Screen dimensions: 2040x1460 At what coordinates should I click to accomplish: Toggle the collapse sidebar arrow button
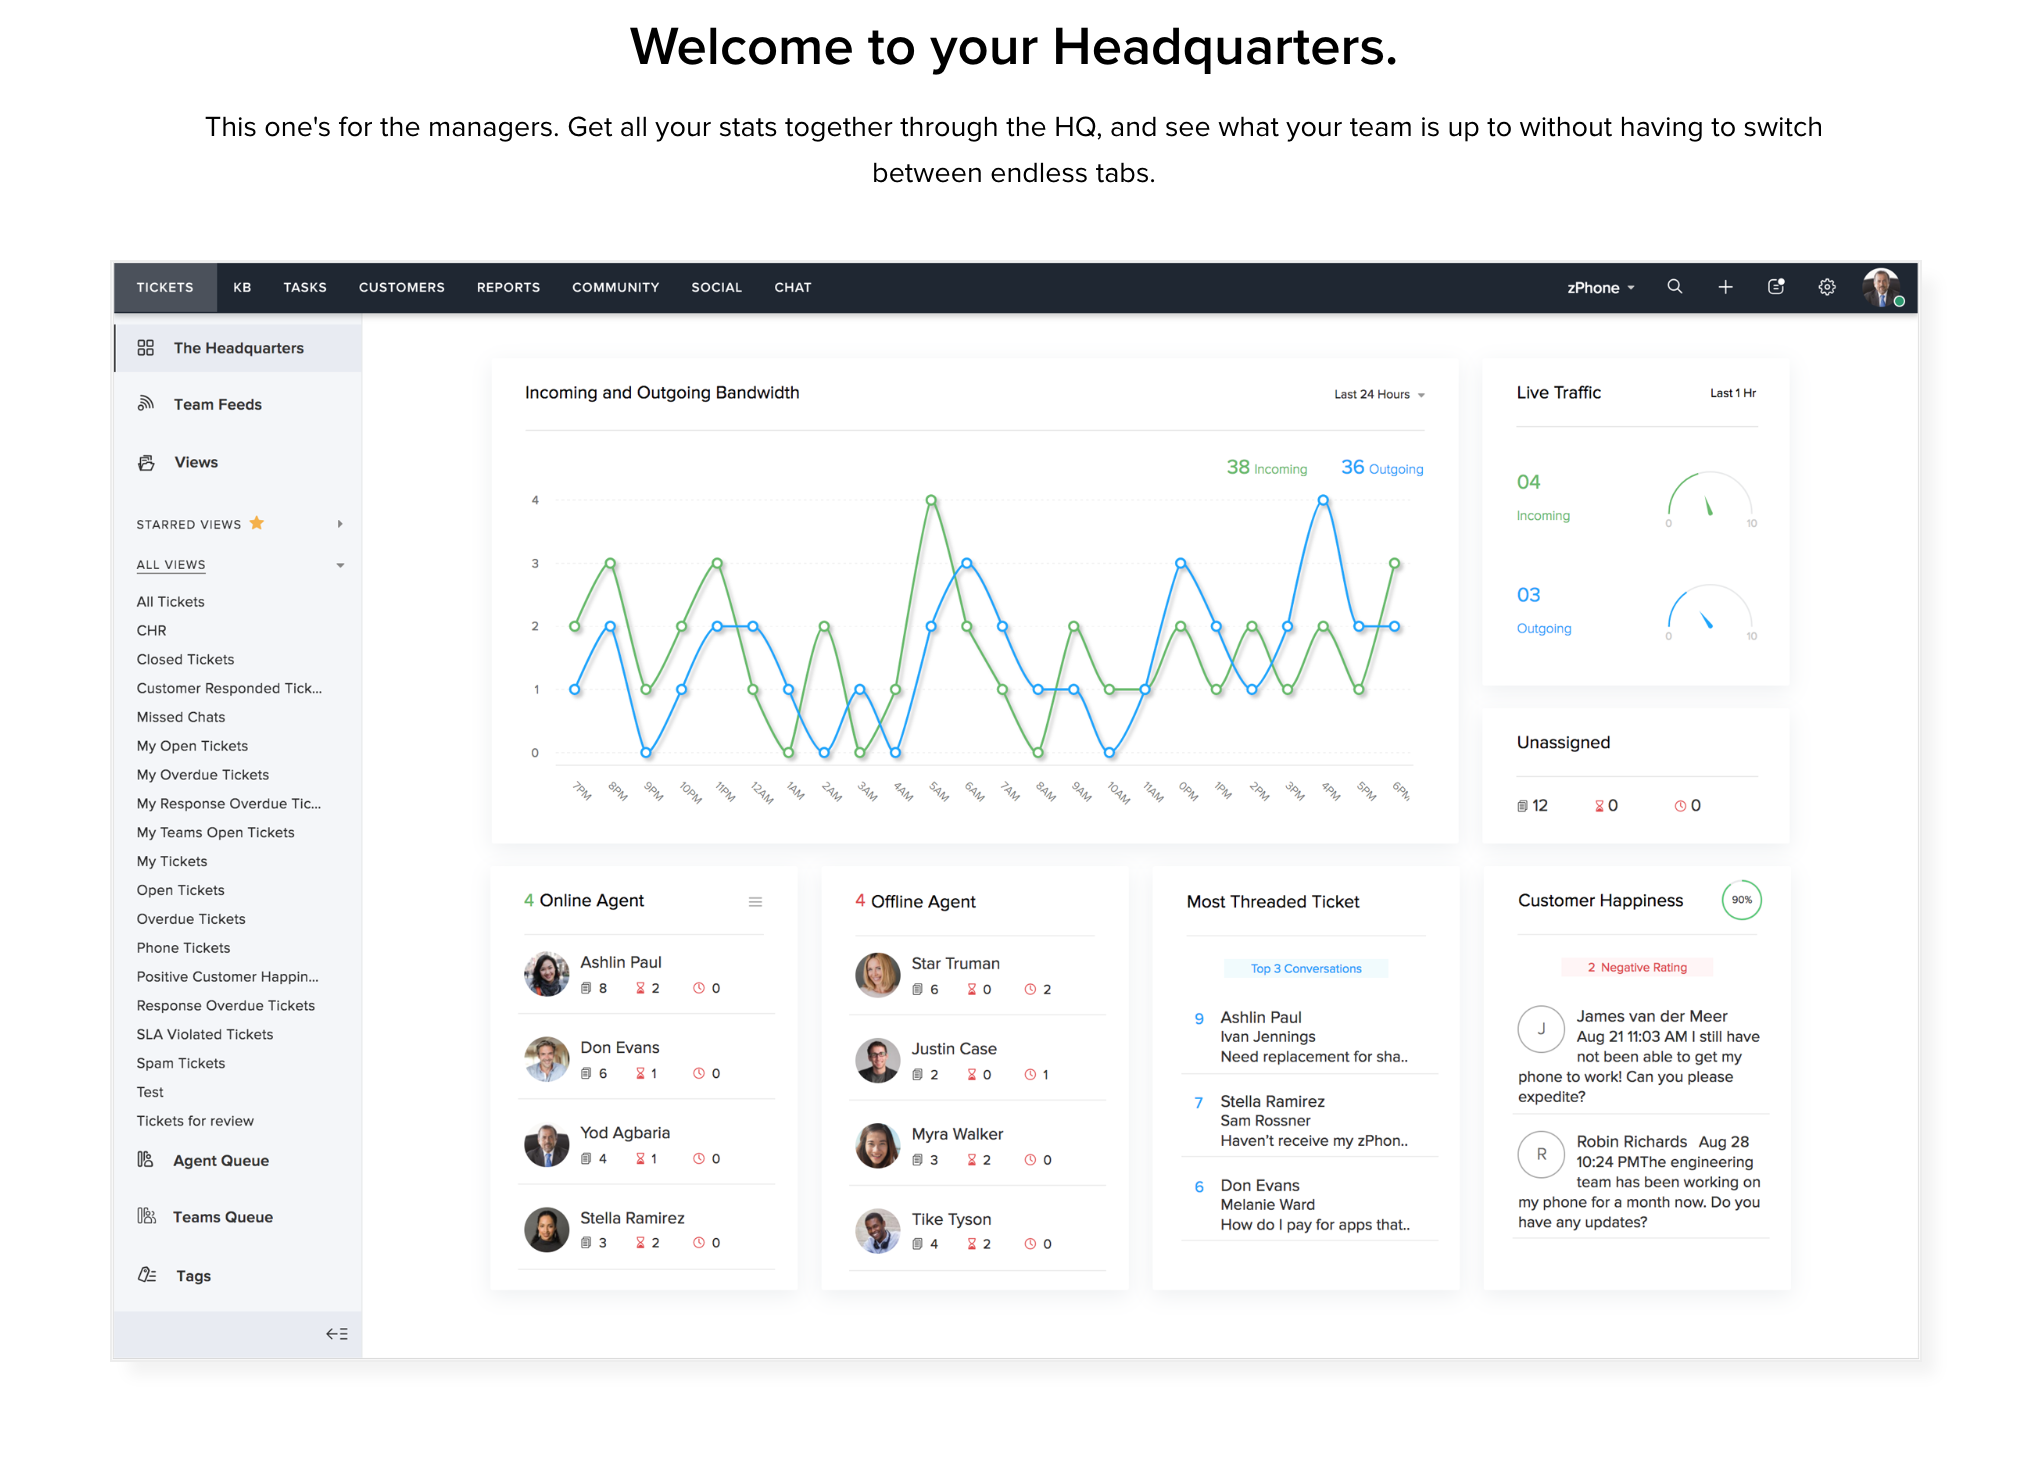point(337,1332)
